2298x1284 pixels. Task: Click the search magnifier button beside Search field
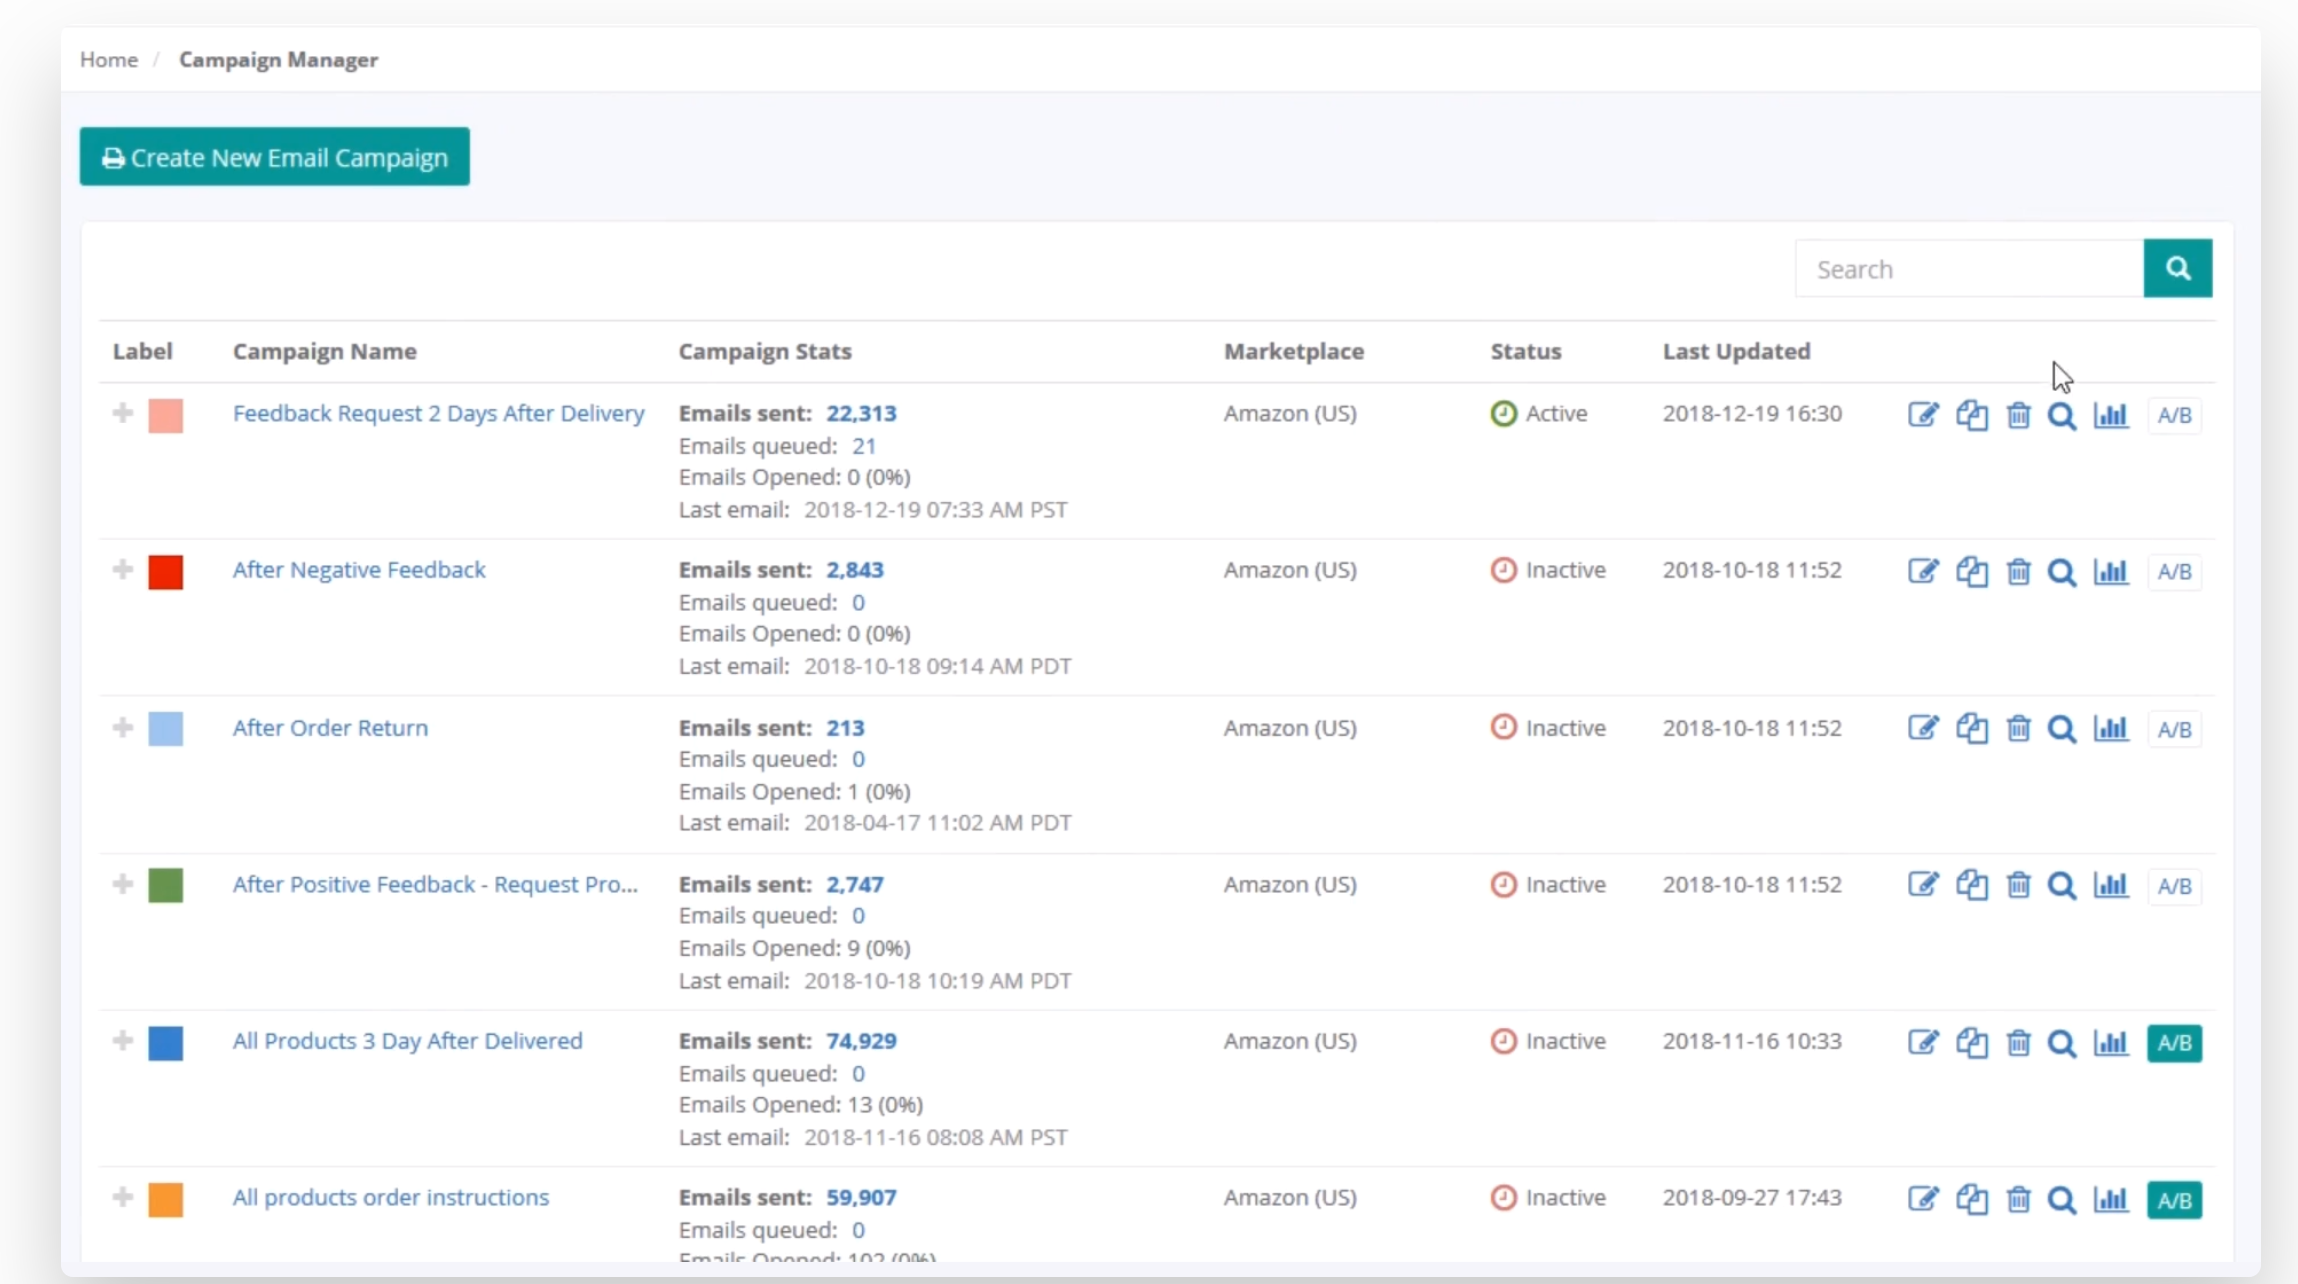[x=2177, y=268]
